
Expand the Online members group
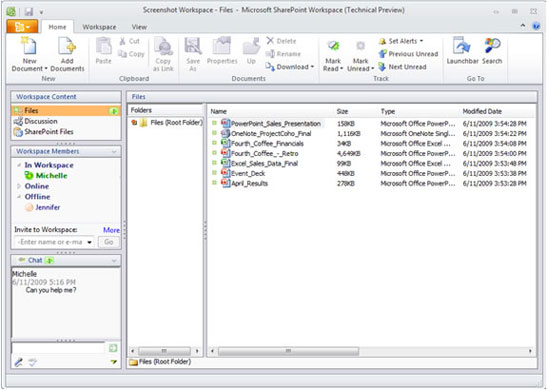[x=19, y=186]
